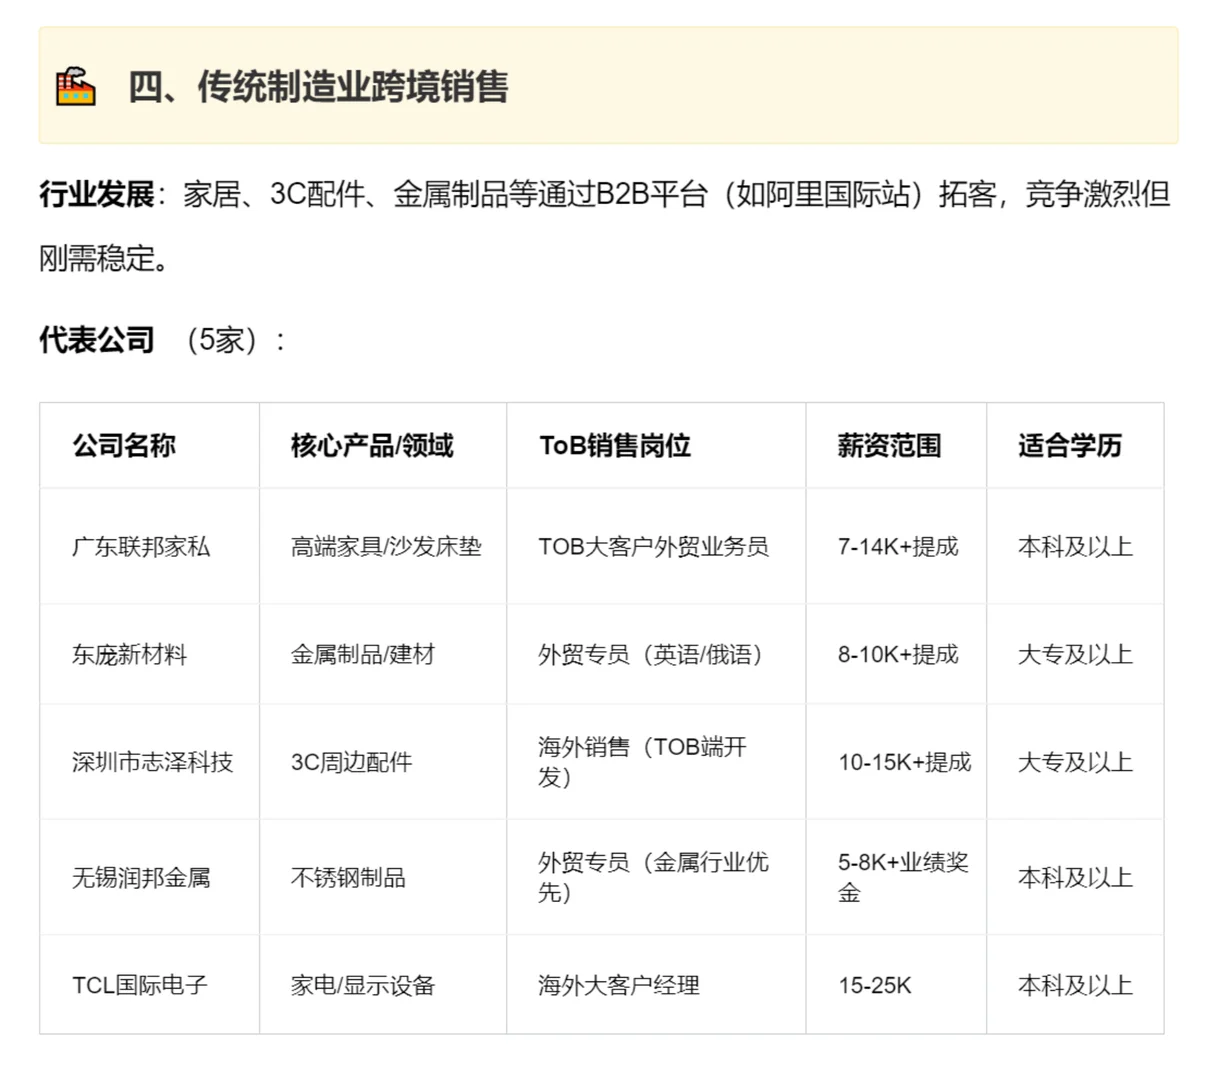Select the 15-25K salary cell
The width and height of the screenshot is (1222, 1080).
point(872,985)
